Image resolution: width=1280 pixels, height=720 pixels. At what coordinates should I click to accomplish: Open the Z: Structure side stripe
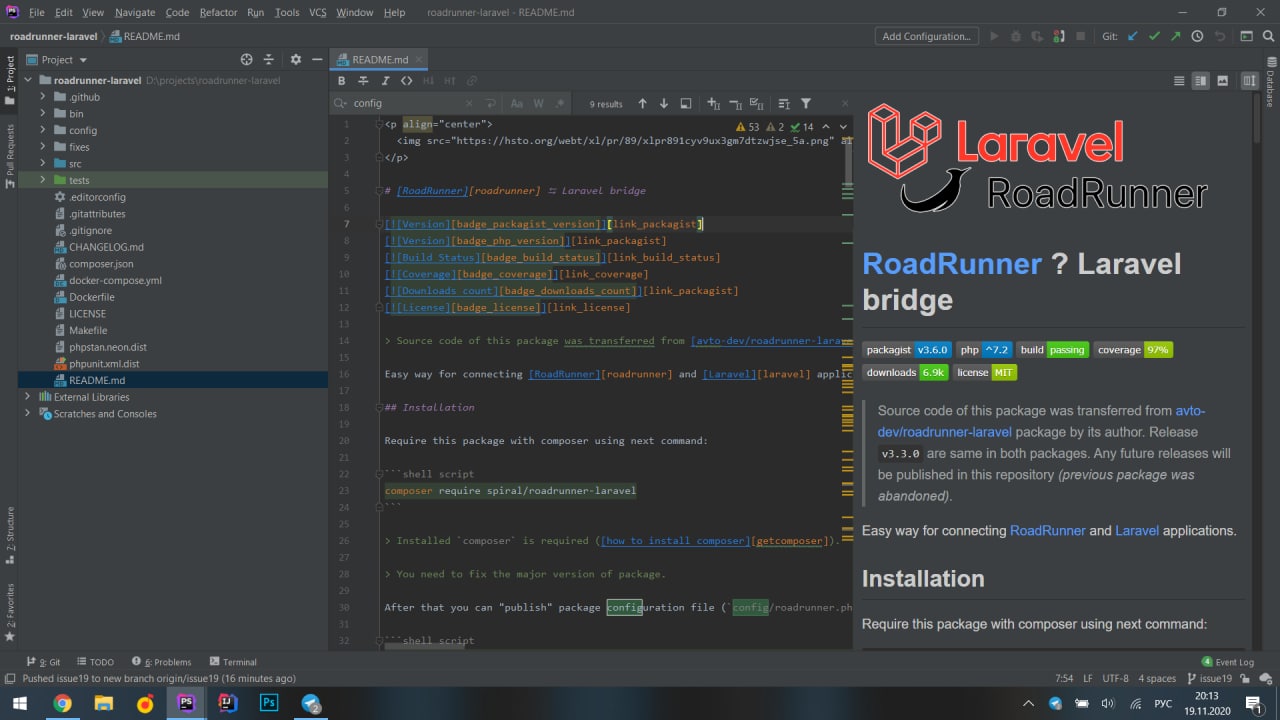(9, 535)
